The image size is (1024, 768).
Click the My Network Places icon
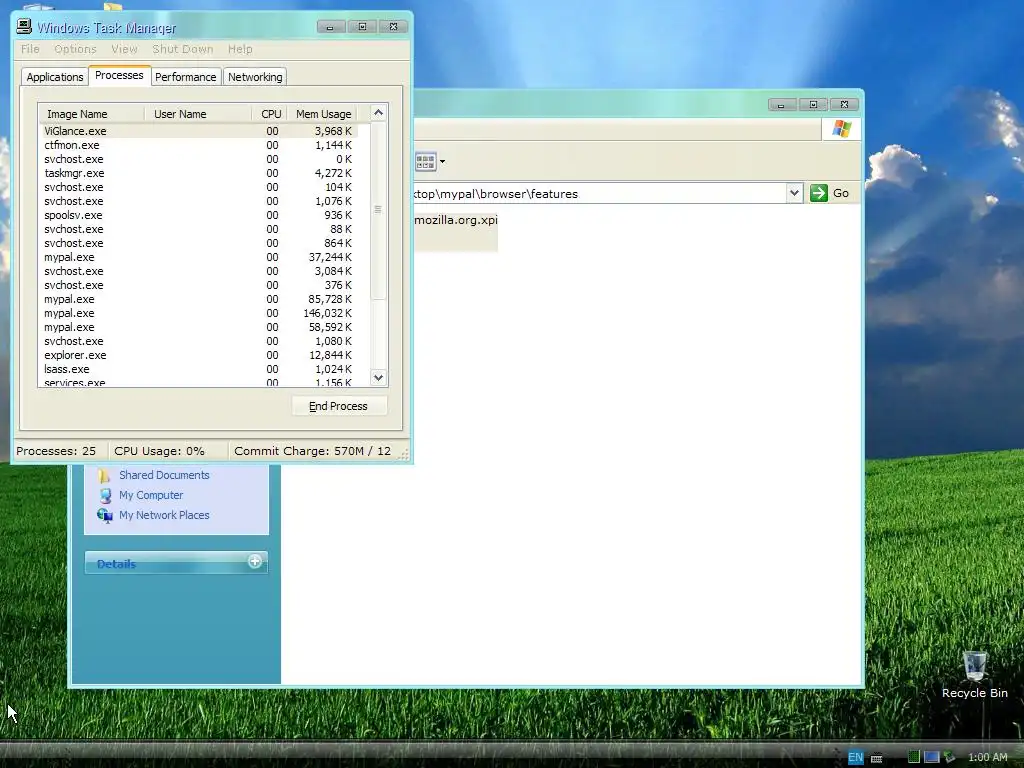tap(104, 515)
